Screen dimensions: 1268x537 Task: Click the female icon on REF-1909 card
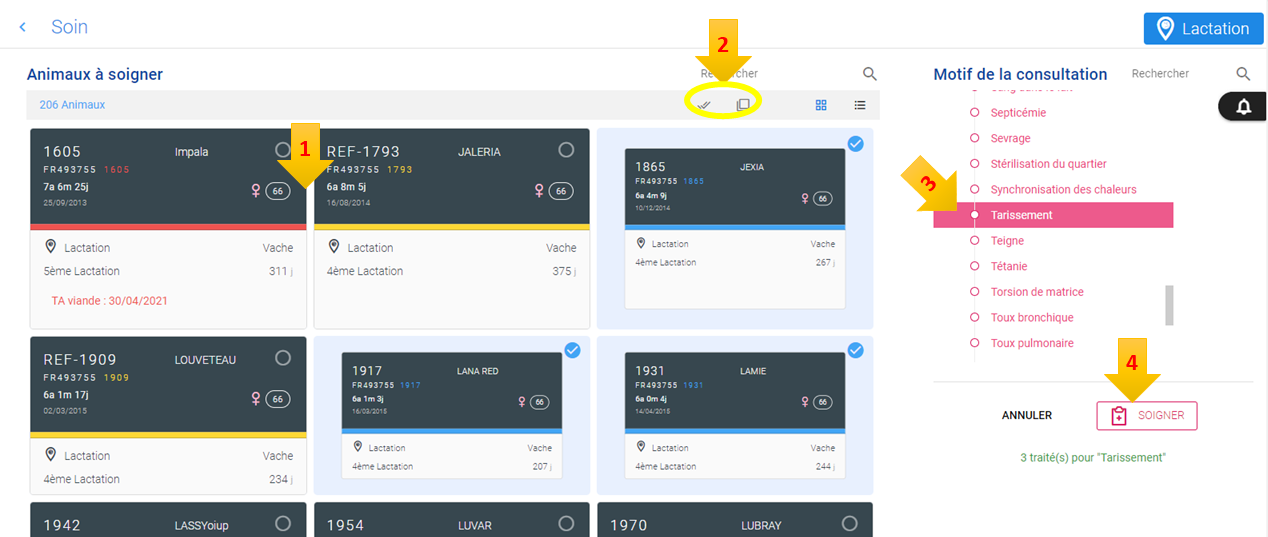[x=255, y=399]
